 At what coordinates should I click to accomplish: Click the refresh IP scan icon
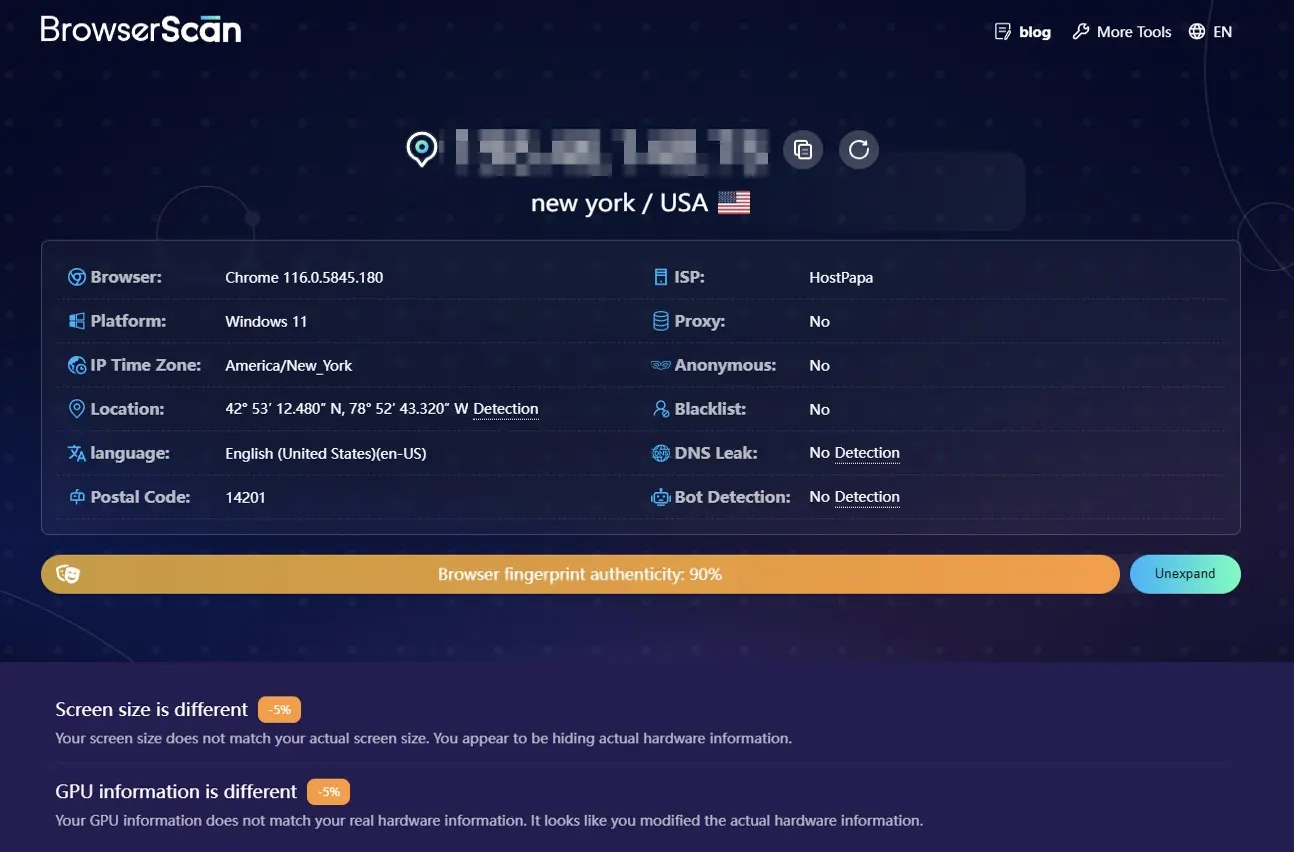coord(858,149)
